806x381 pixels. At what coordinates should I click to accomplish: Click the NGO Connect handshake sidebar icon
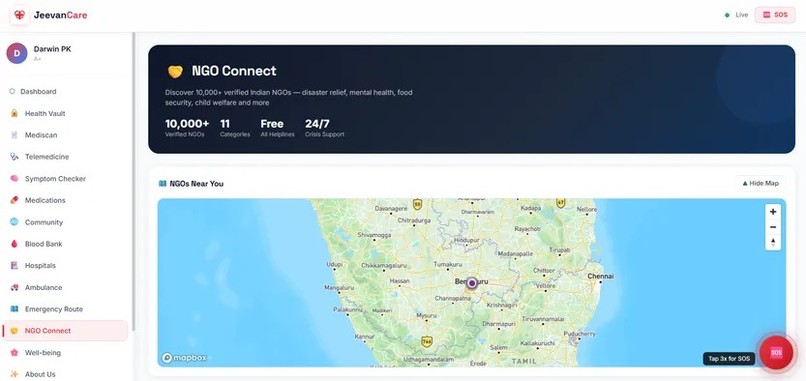pyautogui.click(x=14, y=331)
